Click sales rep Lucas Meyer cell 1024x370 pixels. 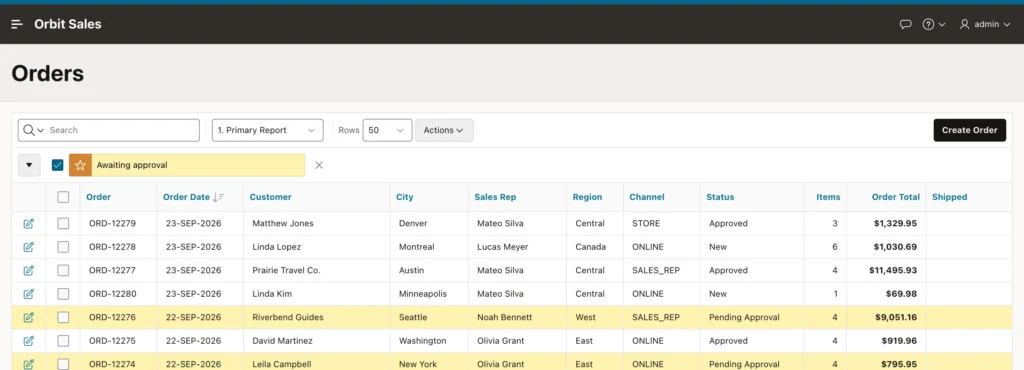click(x=502, y=247)
